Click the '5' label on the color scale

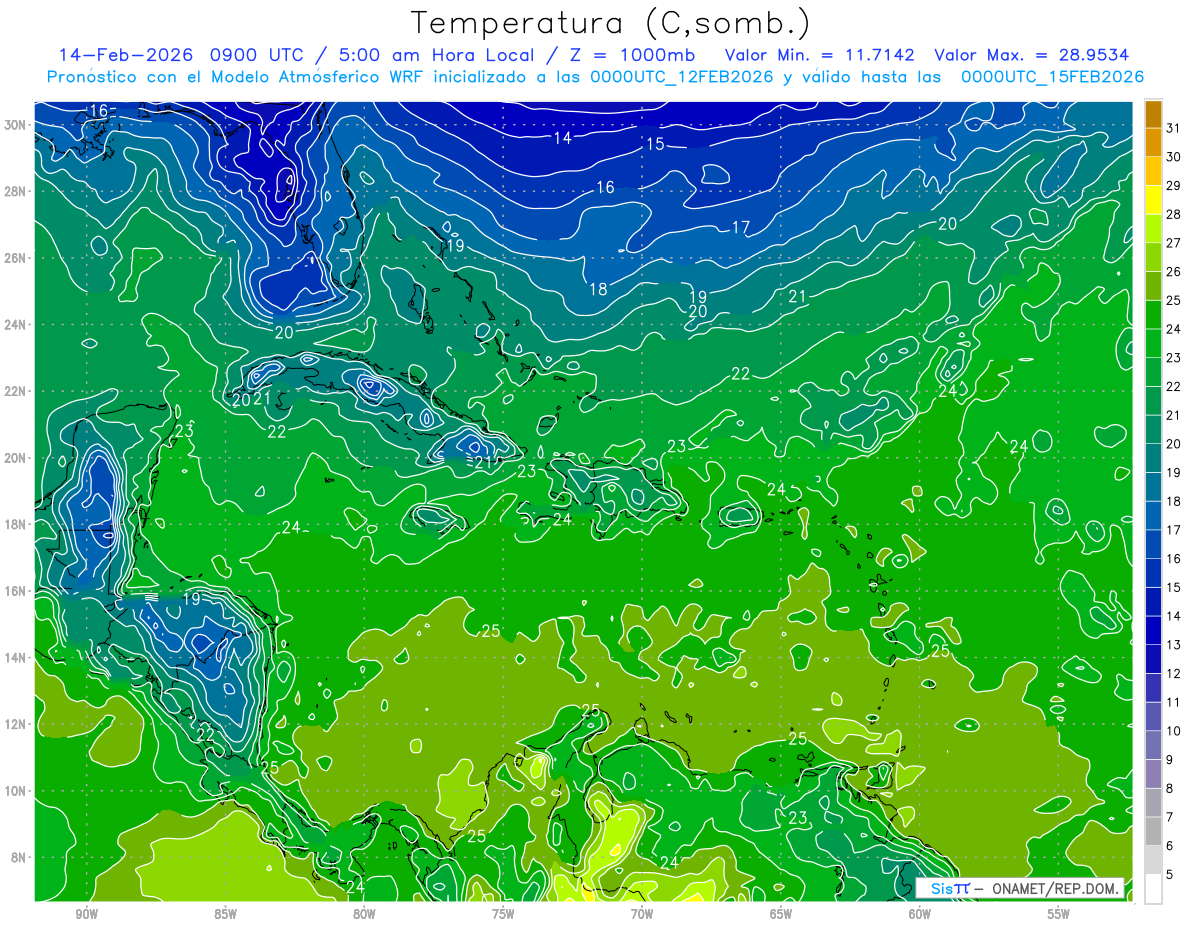(1171, 875)
